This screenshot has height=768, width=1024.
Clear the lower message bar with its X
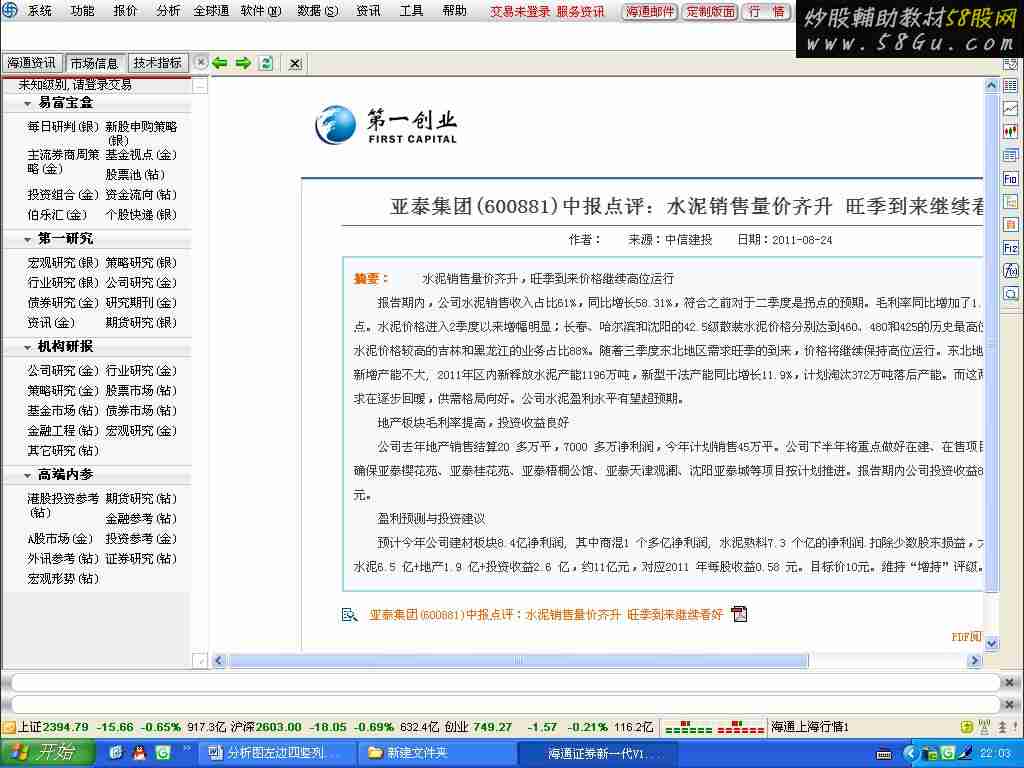click(x=1009, y=705)
